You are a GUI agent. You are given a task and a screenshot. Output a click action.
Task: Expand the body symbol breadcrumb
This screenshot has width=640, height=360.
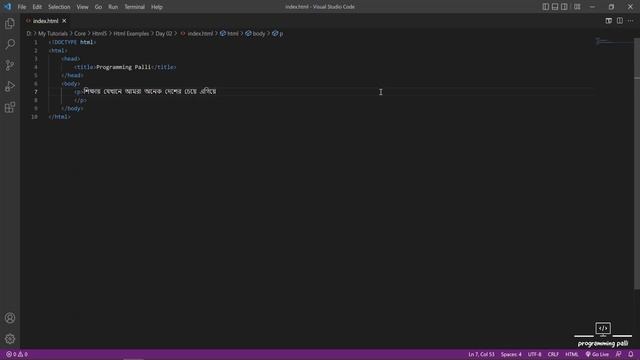[x=256, y=33]
